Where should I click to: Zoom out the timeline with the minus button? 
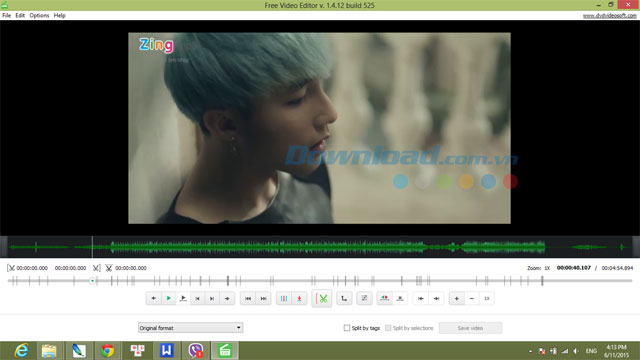(472, 298)
